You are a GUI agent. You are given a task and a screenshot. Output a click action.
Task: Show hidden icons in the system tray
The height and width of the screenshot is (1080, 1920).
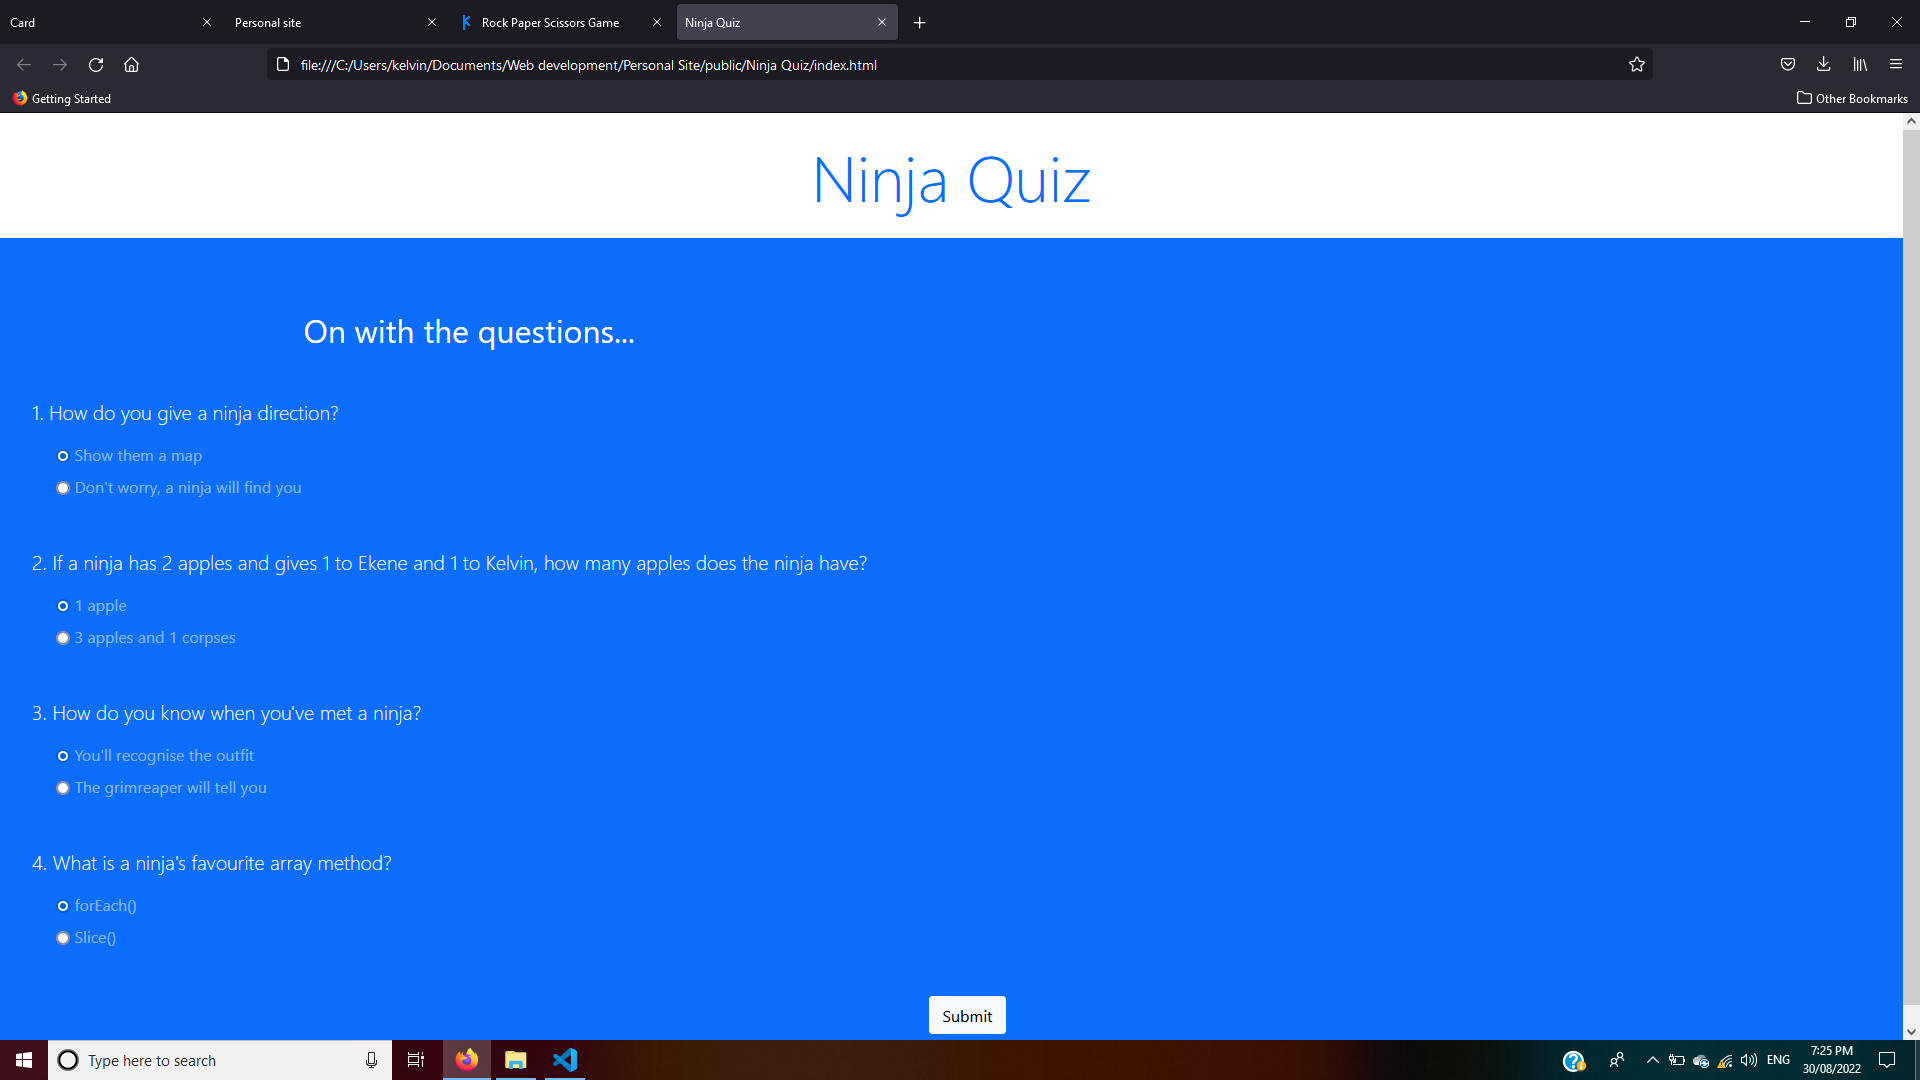(x=1651, y=1060)
